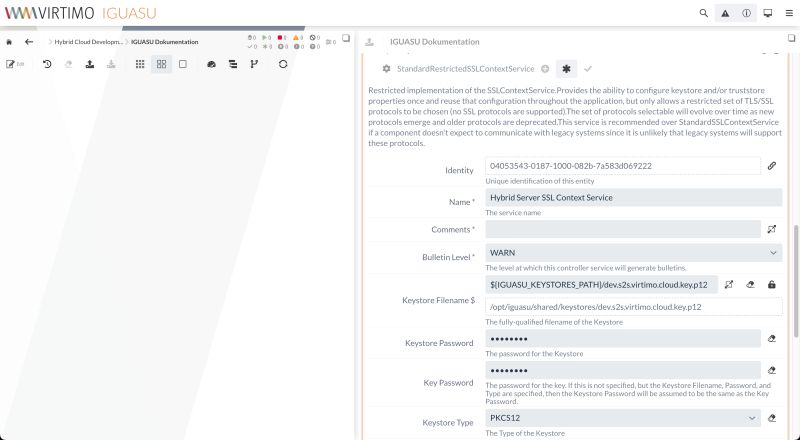Viewport: 800px width, 440px height.
Task: Clear Keystore Filename with eraser icon
Action: tap(751, 285)
